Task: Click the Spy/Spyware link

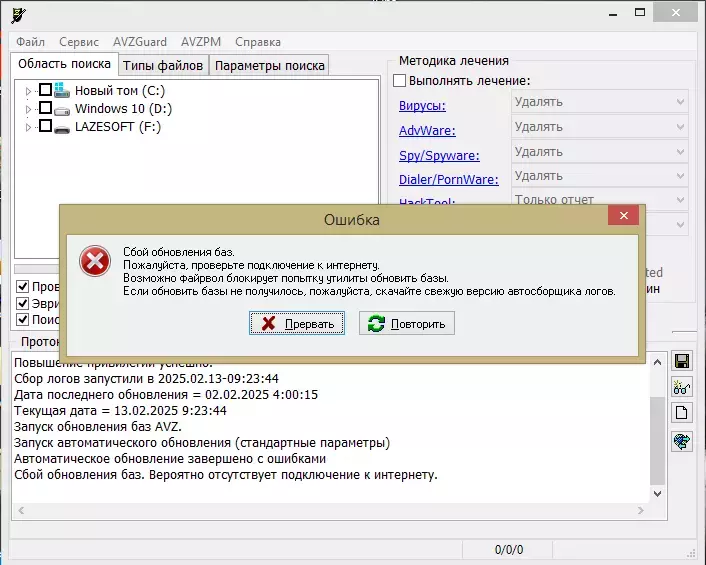Action: pos(439,155)
